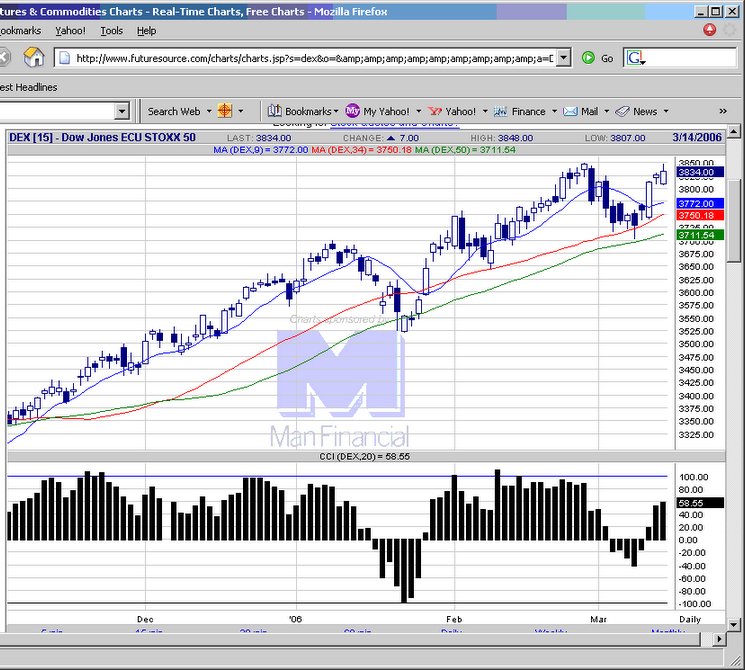Screen dimensions: 745x670
Task: Open the Yahoo search box dropdown
Action: [x=122, y=112]
